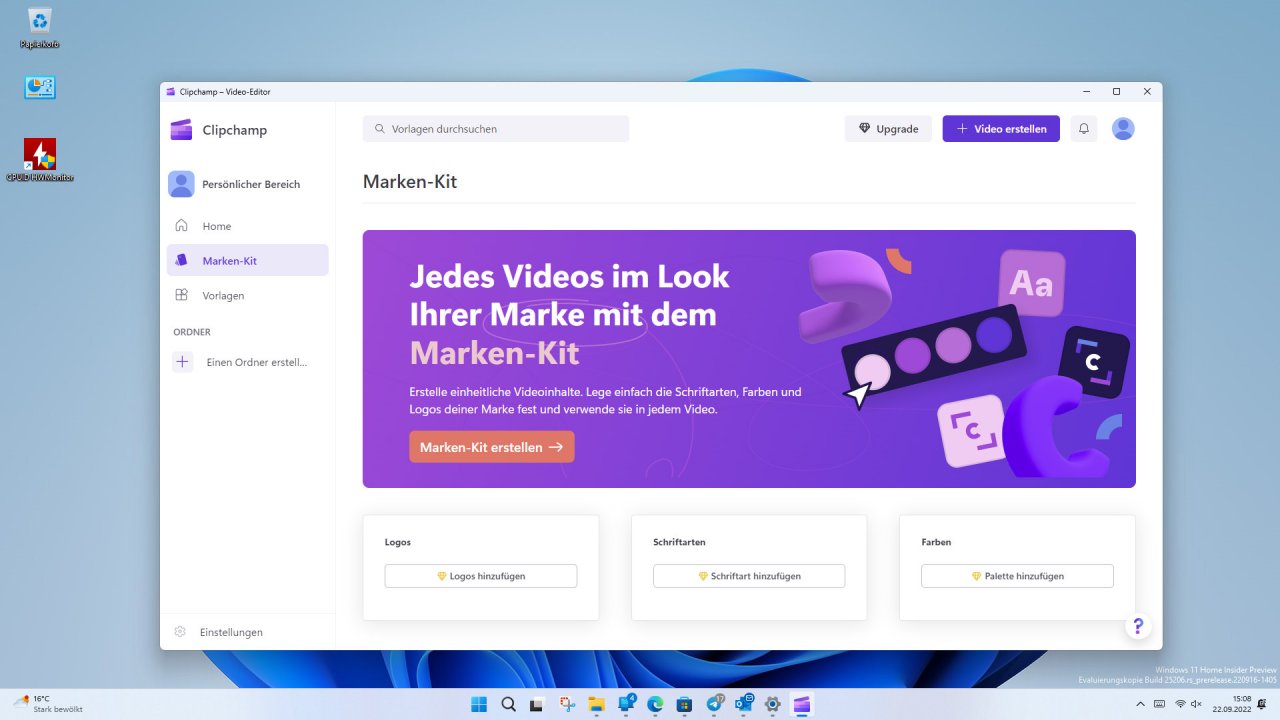Viewport: 1280px width, 720px height.
Task: Open notifications bell
Action: coord(1083,129)
